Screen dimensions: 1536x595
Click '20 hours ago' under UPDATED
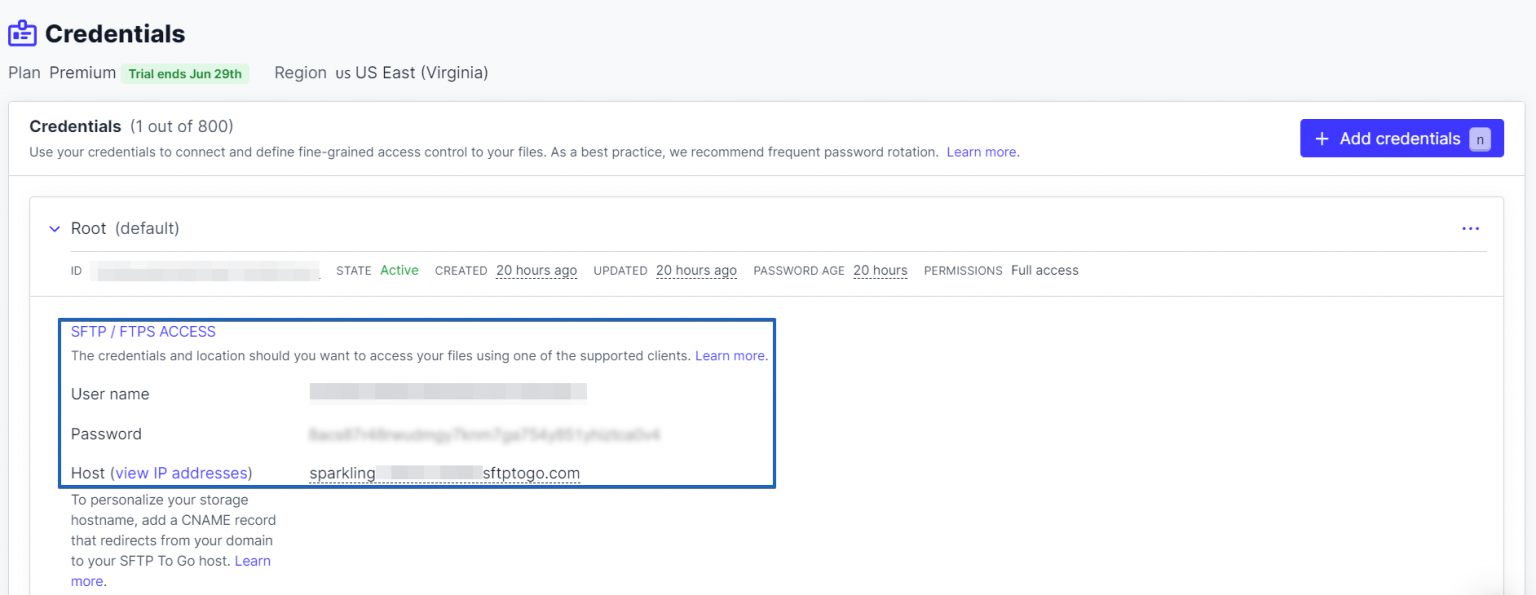(x=696, y=270)
